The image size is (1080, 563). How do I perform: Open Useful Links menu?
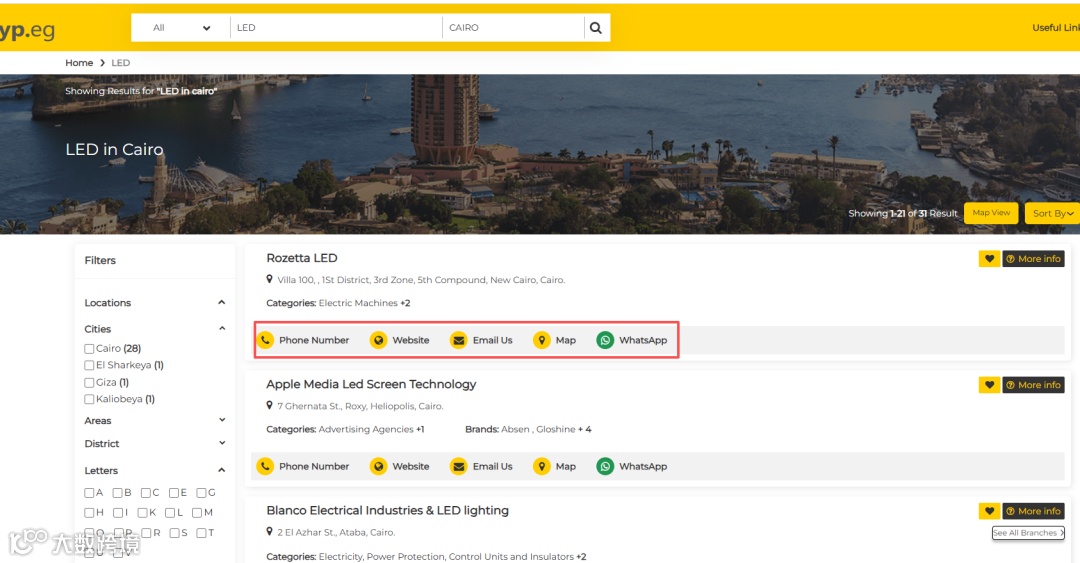1055,28
